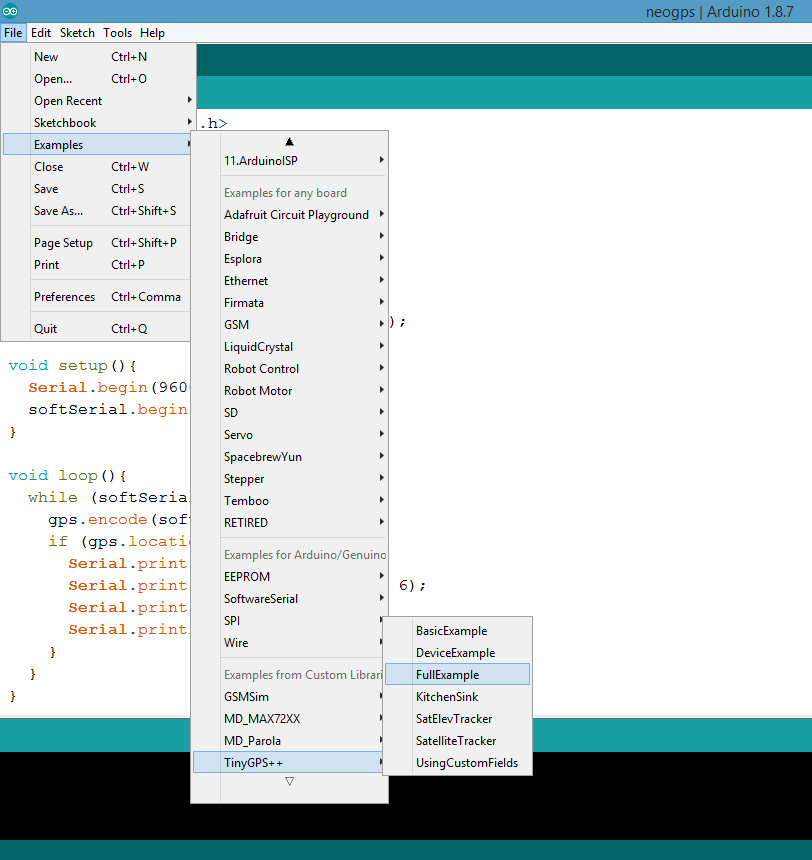Image resolution: width=812 pixels, height=860 pixels.
Task: Open the FullExample sketch
Action: pos(458,675)
